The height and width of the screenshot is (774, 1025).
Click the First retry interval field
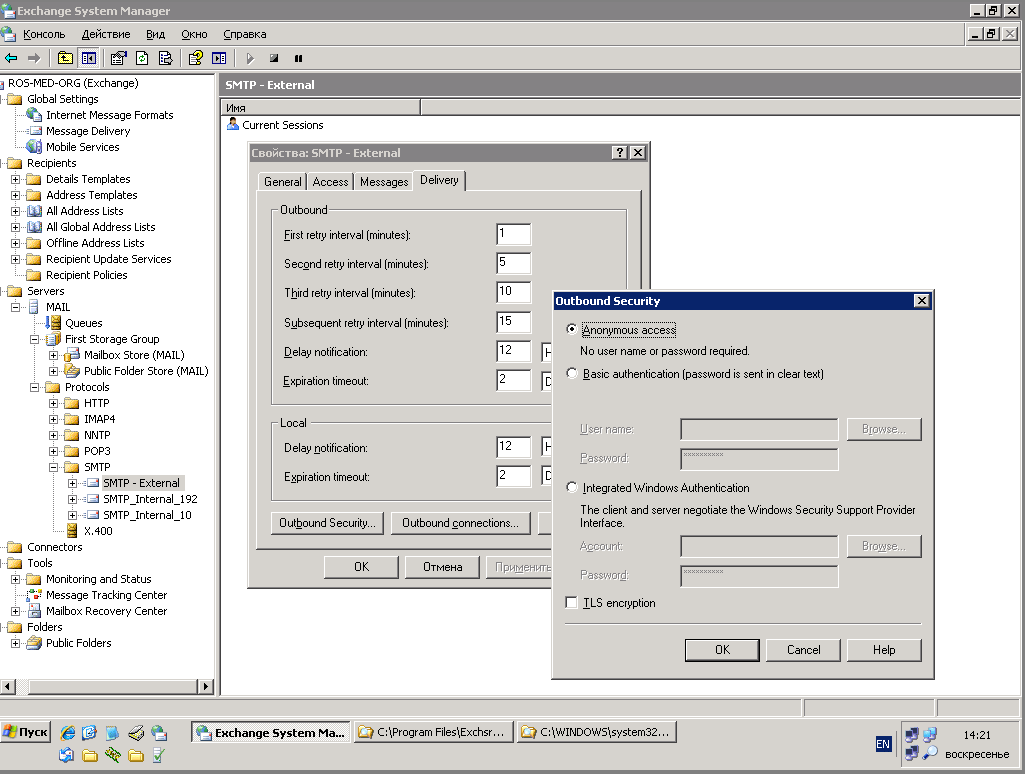(514, 235)
